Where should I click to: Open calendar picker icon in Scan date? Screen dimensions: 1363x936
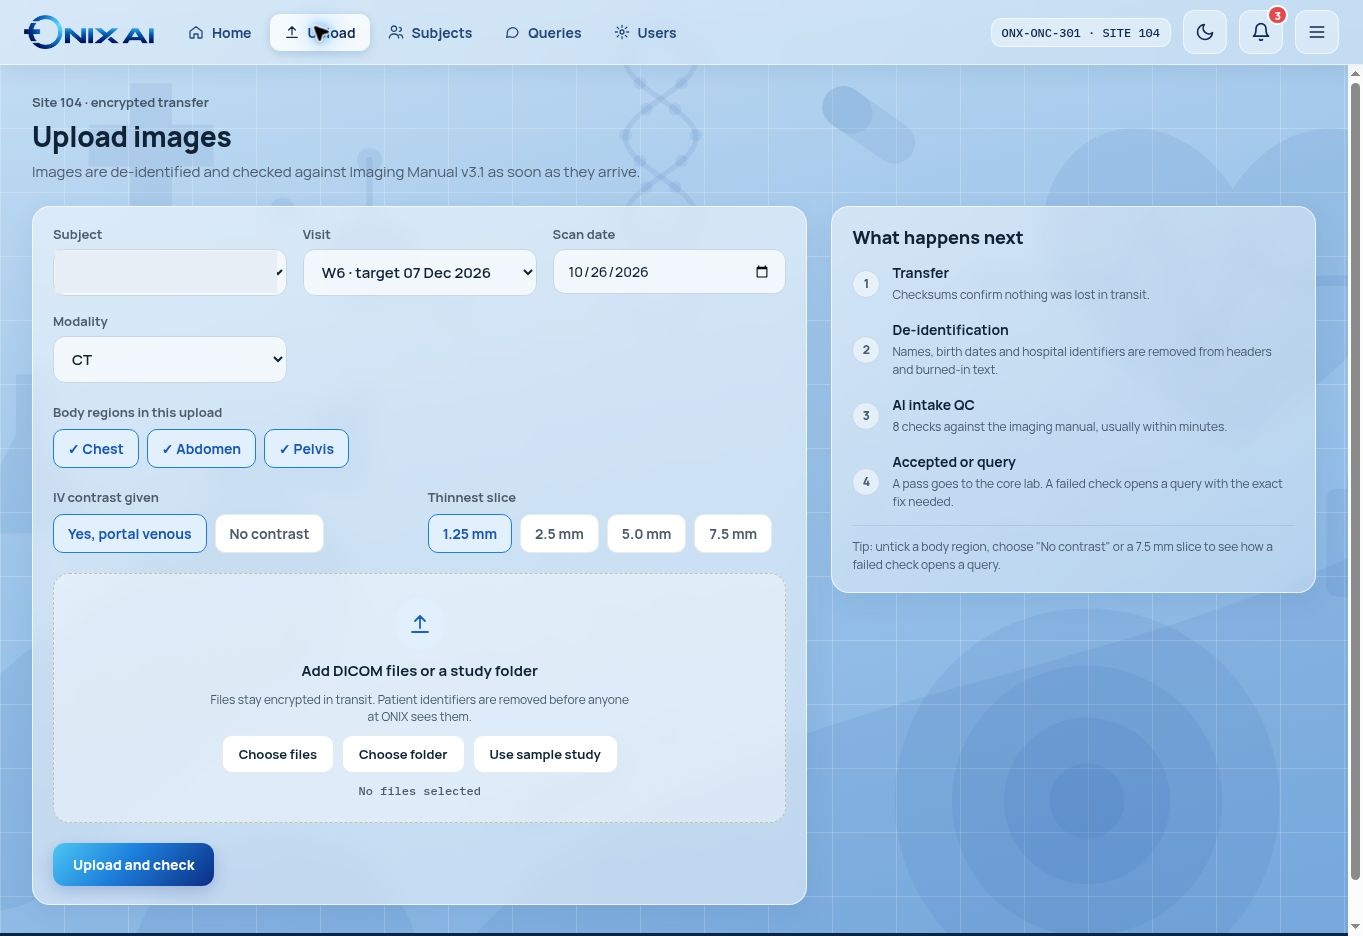coord(762,272)
